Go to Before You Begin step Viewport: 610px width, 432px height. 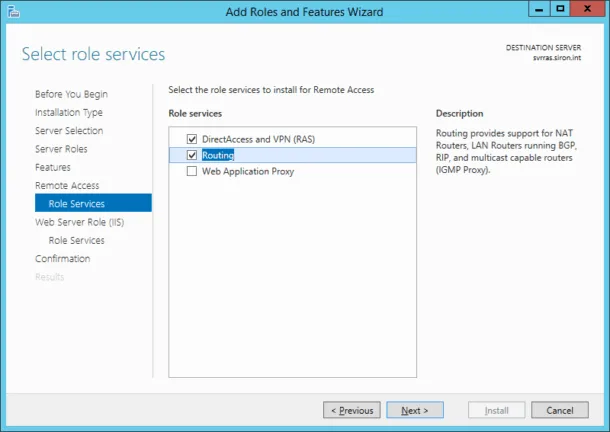[71, 94]
